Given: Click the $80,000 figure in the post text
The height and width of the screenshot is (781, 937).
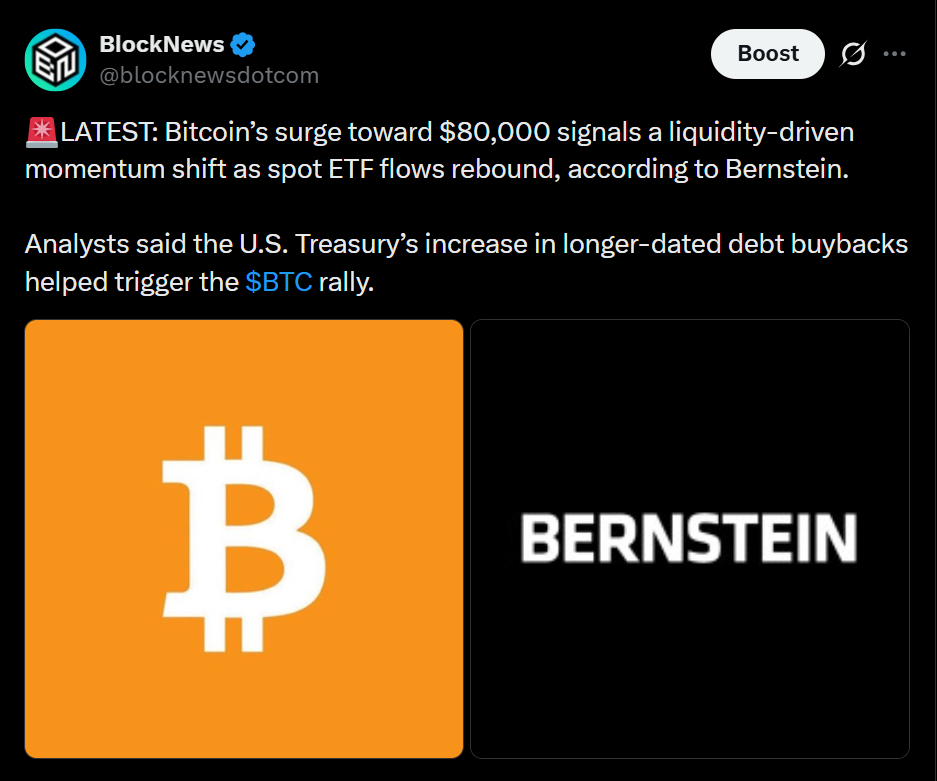Looking at the screenshot, I should coord(494,131).
